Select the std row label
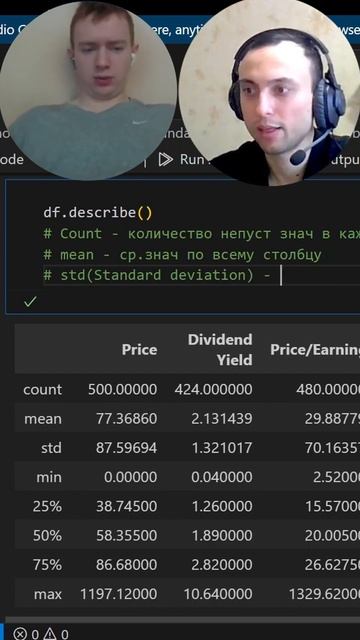 (51, 448)
